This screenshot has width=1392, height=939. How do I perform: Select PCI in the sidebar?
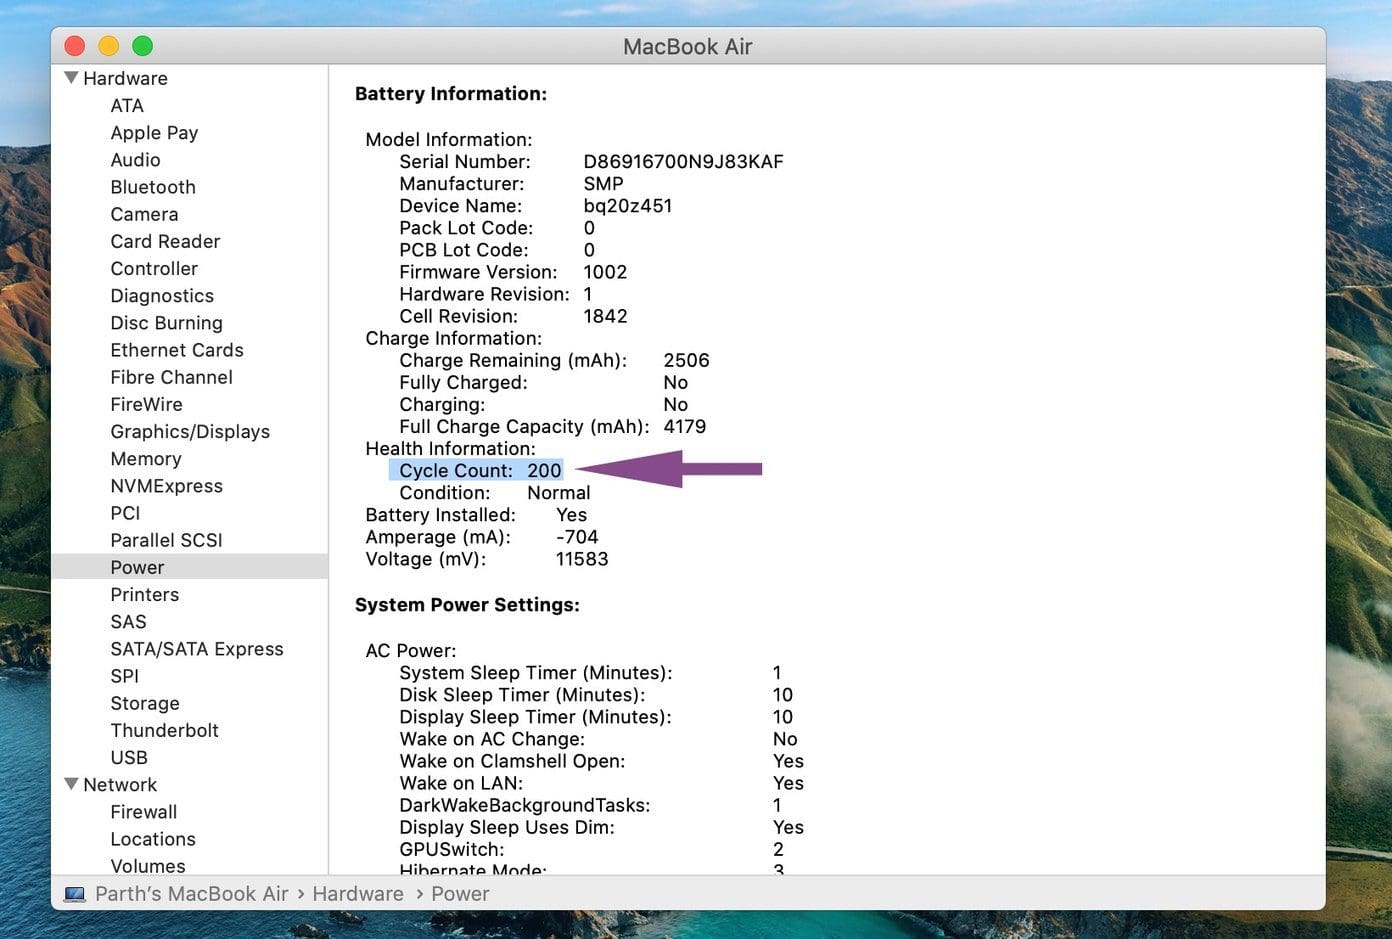[125, 513]
